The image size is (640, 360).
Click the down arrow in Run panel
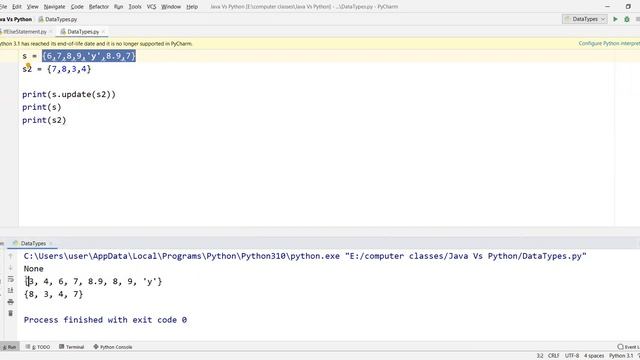click(x=11, y=268)
